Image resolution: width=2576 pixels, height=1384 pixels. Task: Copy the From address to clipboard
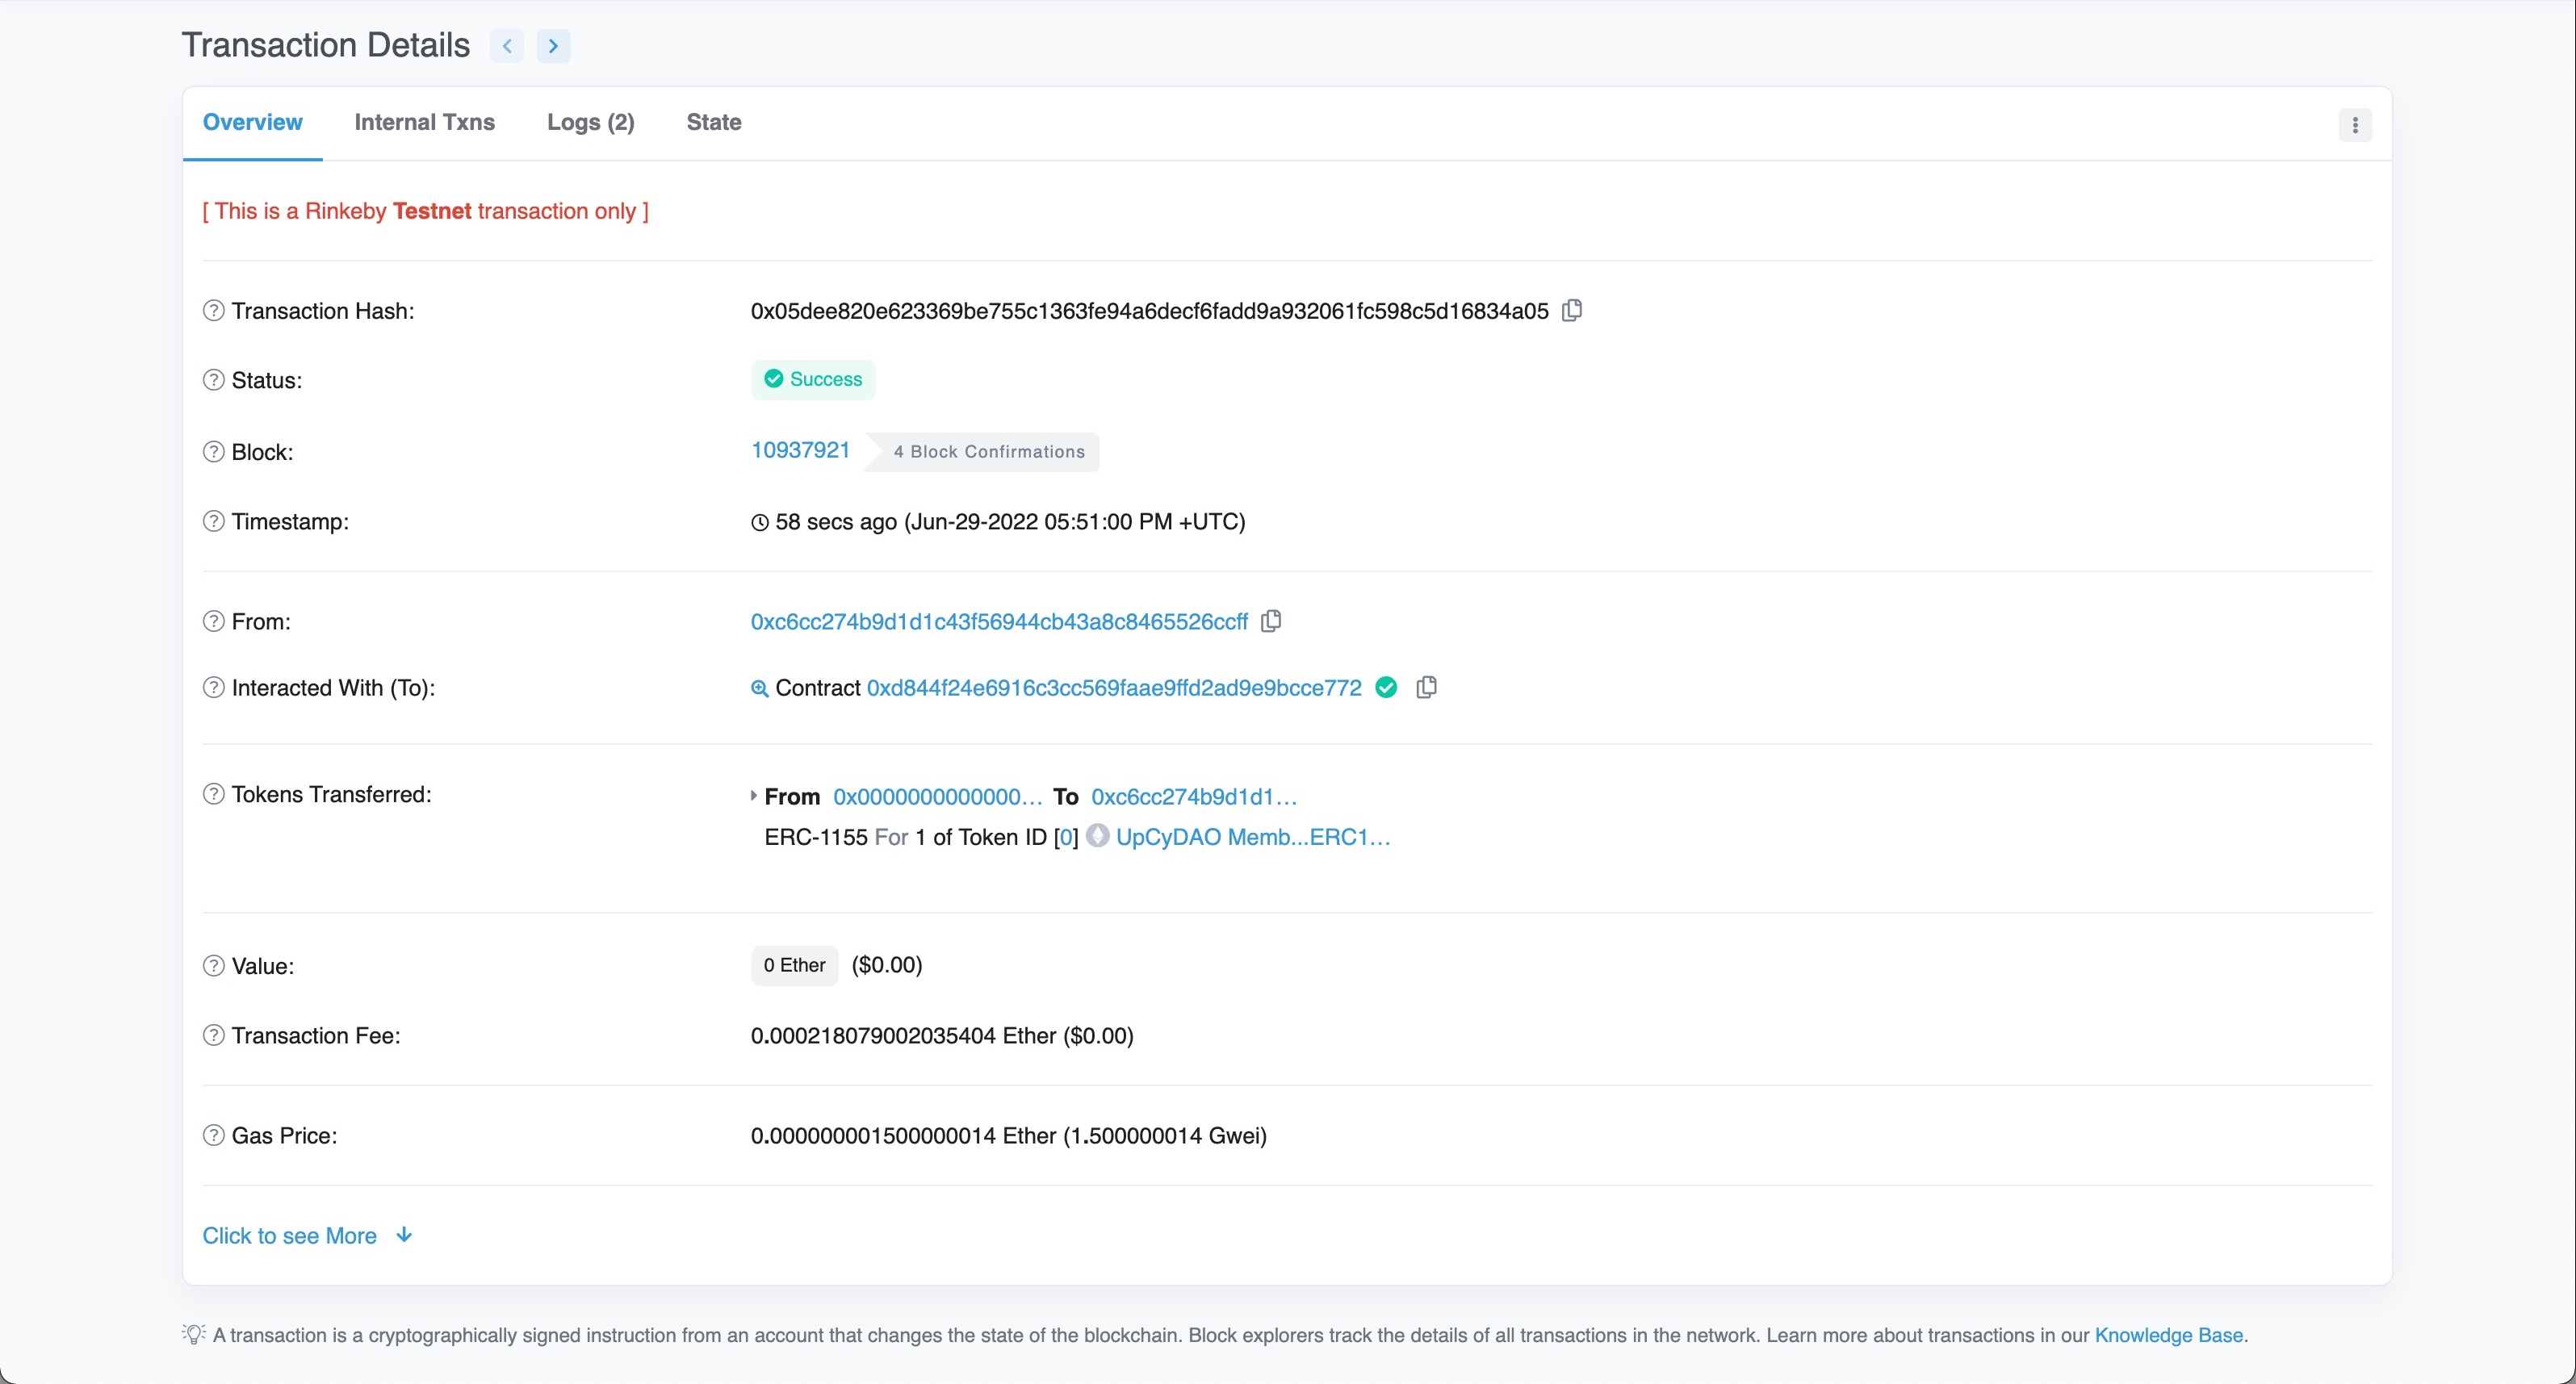click(1271, 621)
